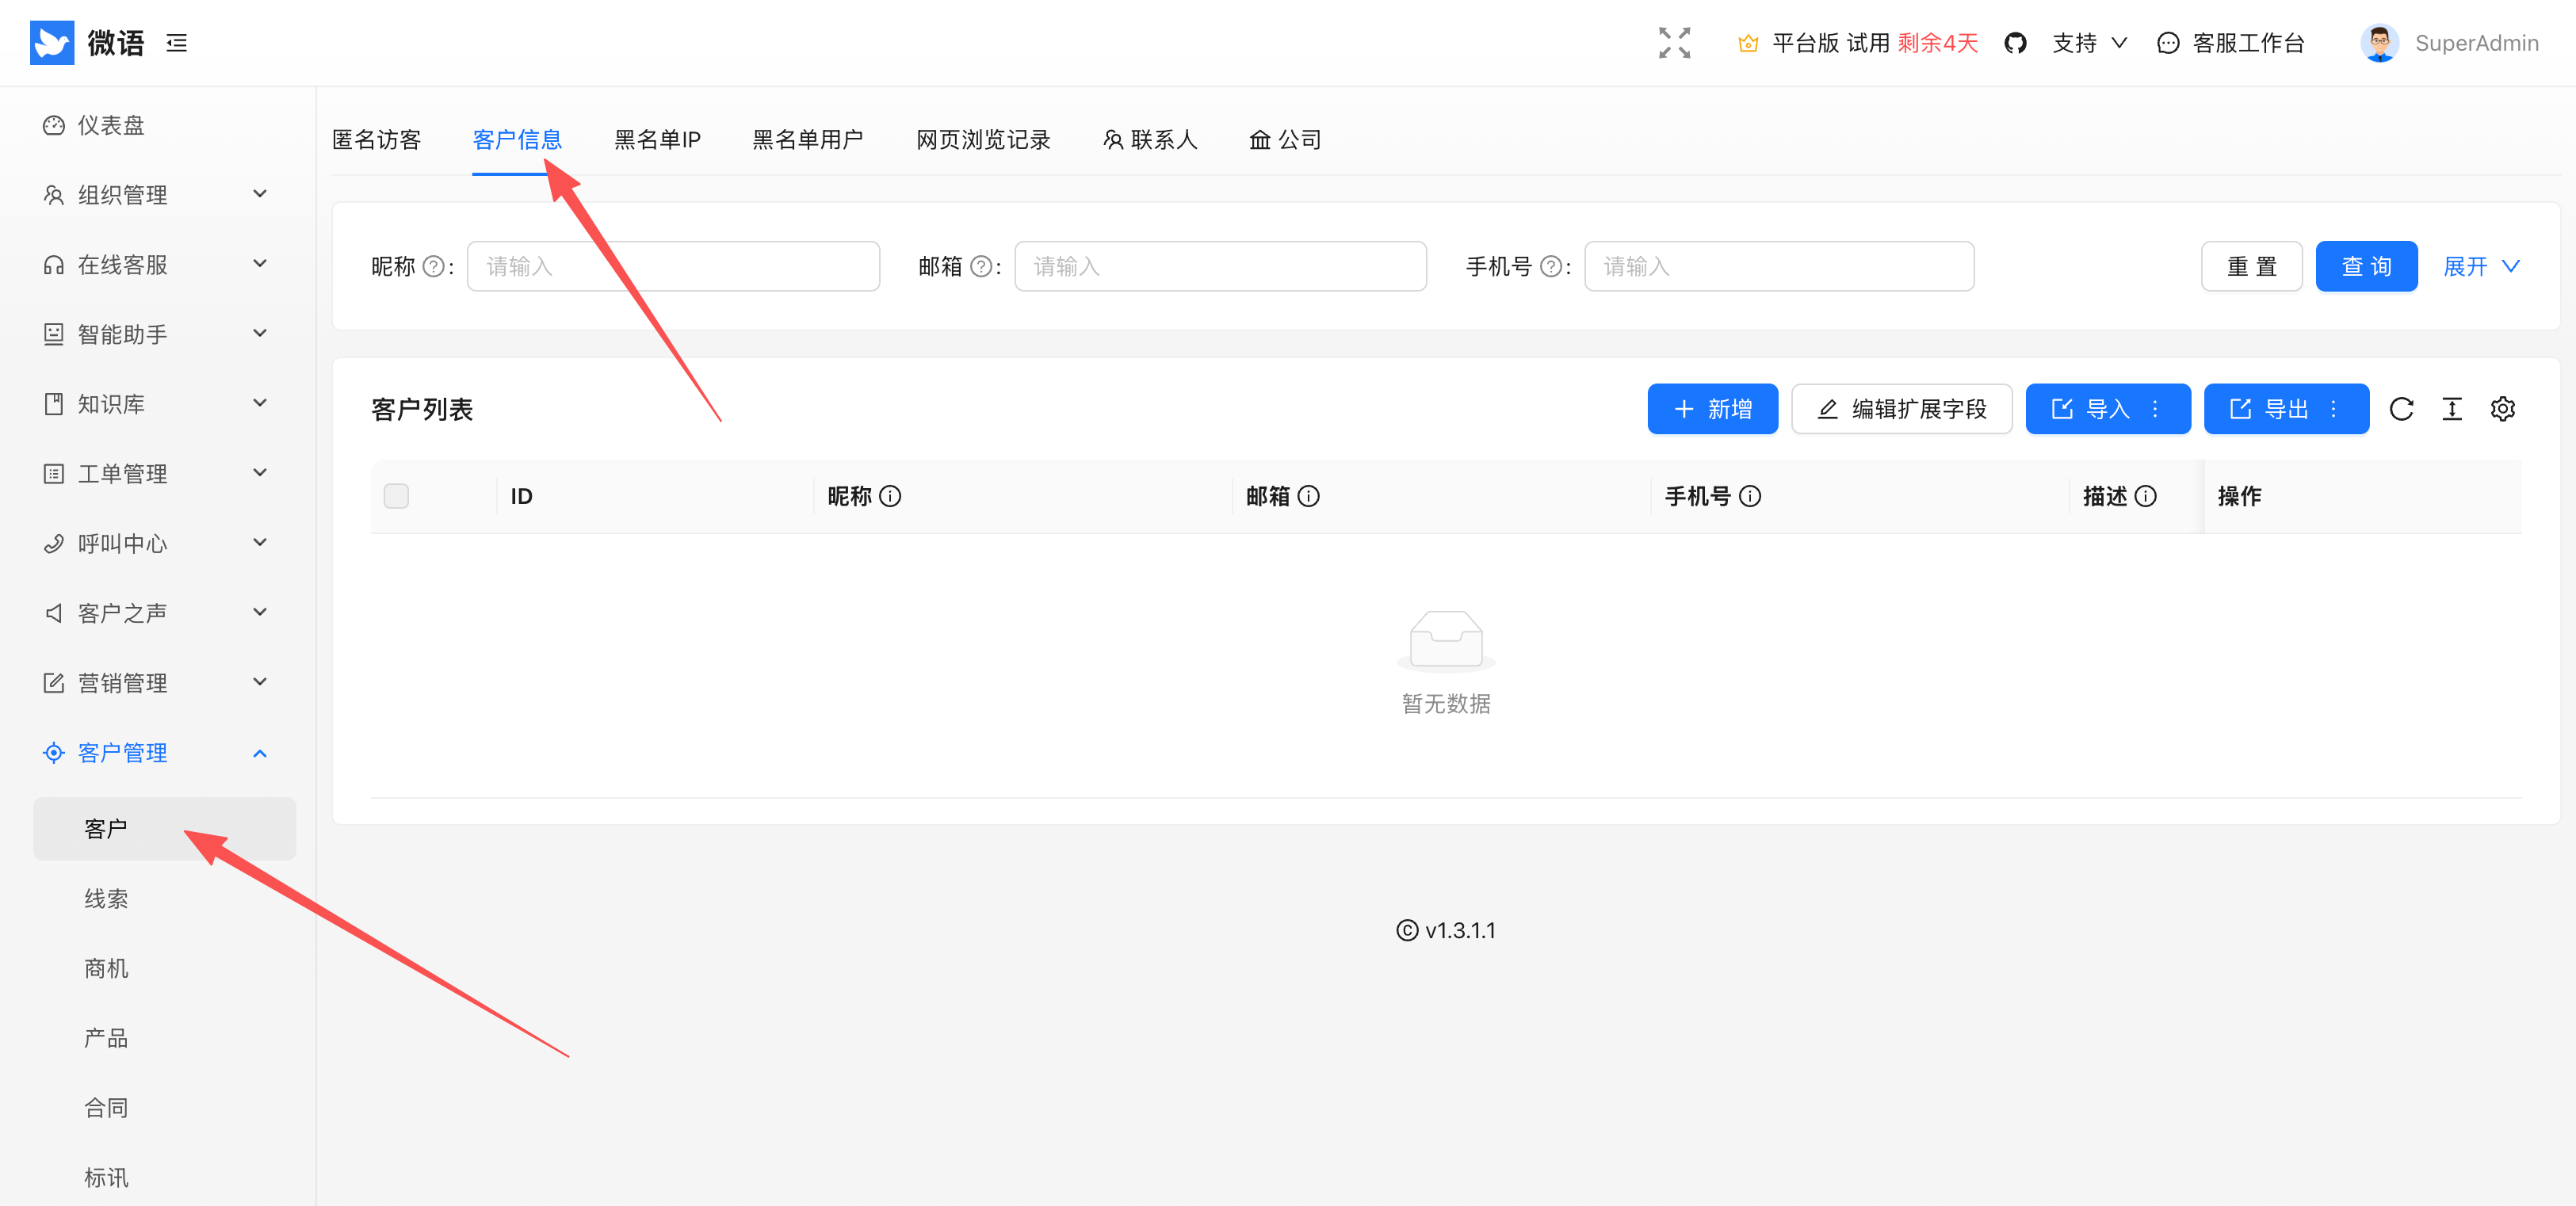The height and width of the screenshot is (1206, 2576).
Task: Expand the 客户之声 menu
Action: point(158,612)
